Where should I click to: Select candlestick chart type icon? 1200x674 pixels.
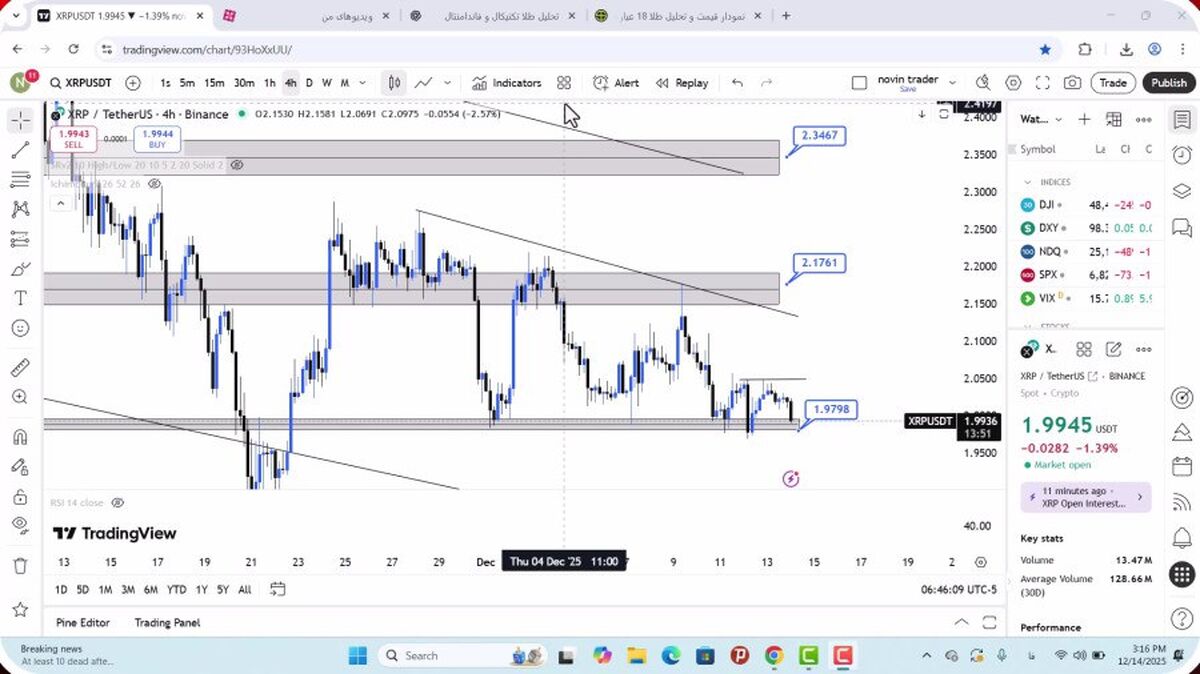(x=395, y=83)
